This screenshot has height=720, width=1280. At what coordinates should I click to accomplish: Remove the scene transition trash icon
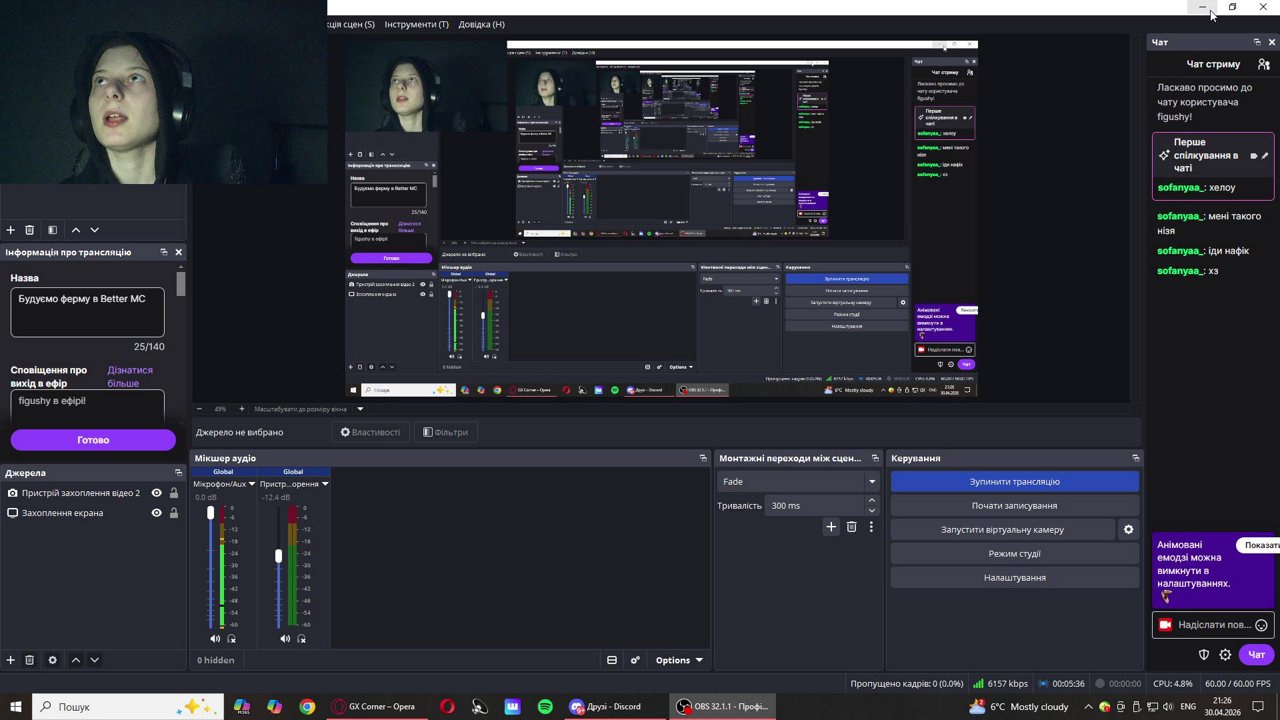(852, 527)
